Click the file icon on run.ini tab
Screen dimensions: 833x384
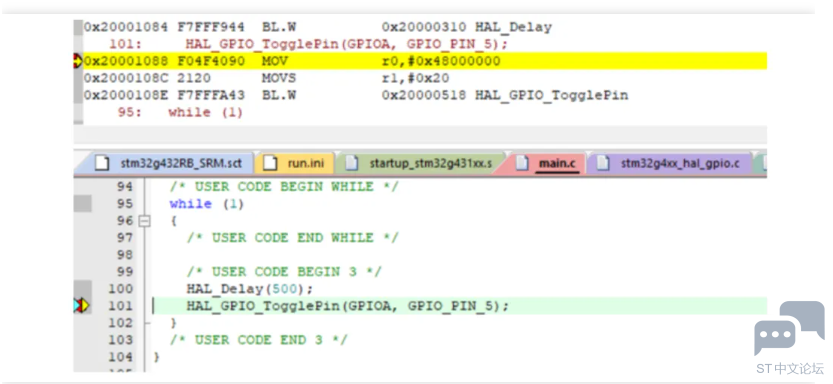pyautogui.click(x=271, y=163)
